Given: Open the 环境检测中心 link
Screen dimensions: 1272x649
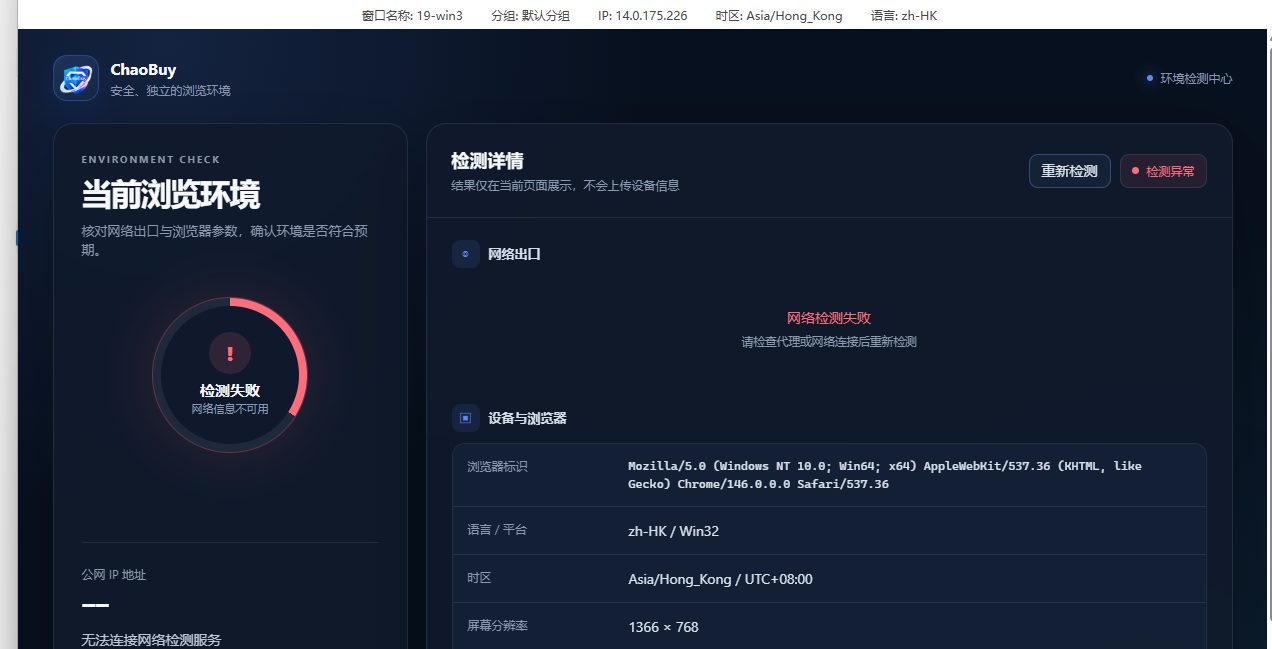Looking at the screenshot, I should click(1189, 78).
